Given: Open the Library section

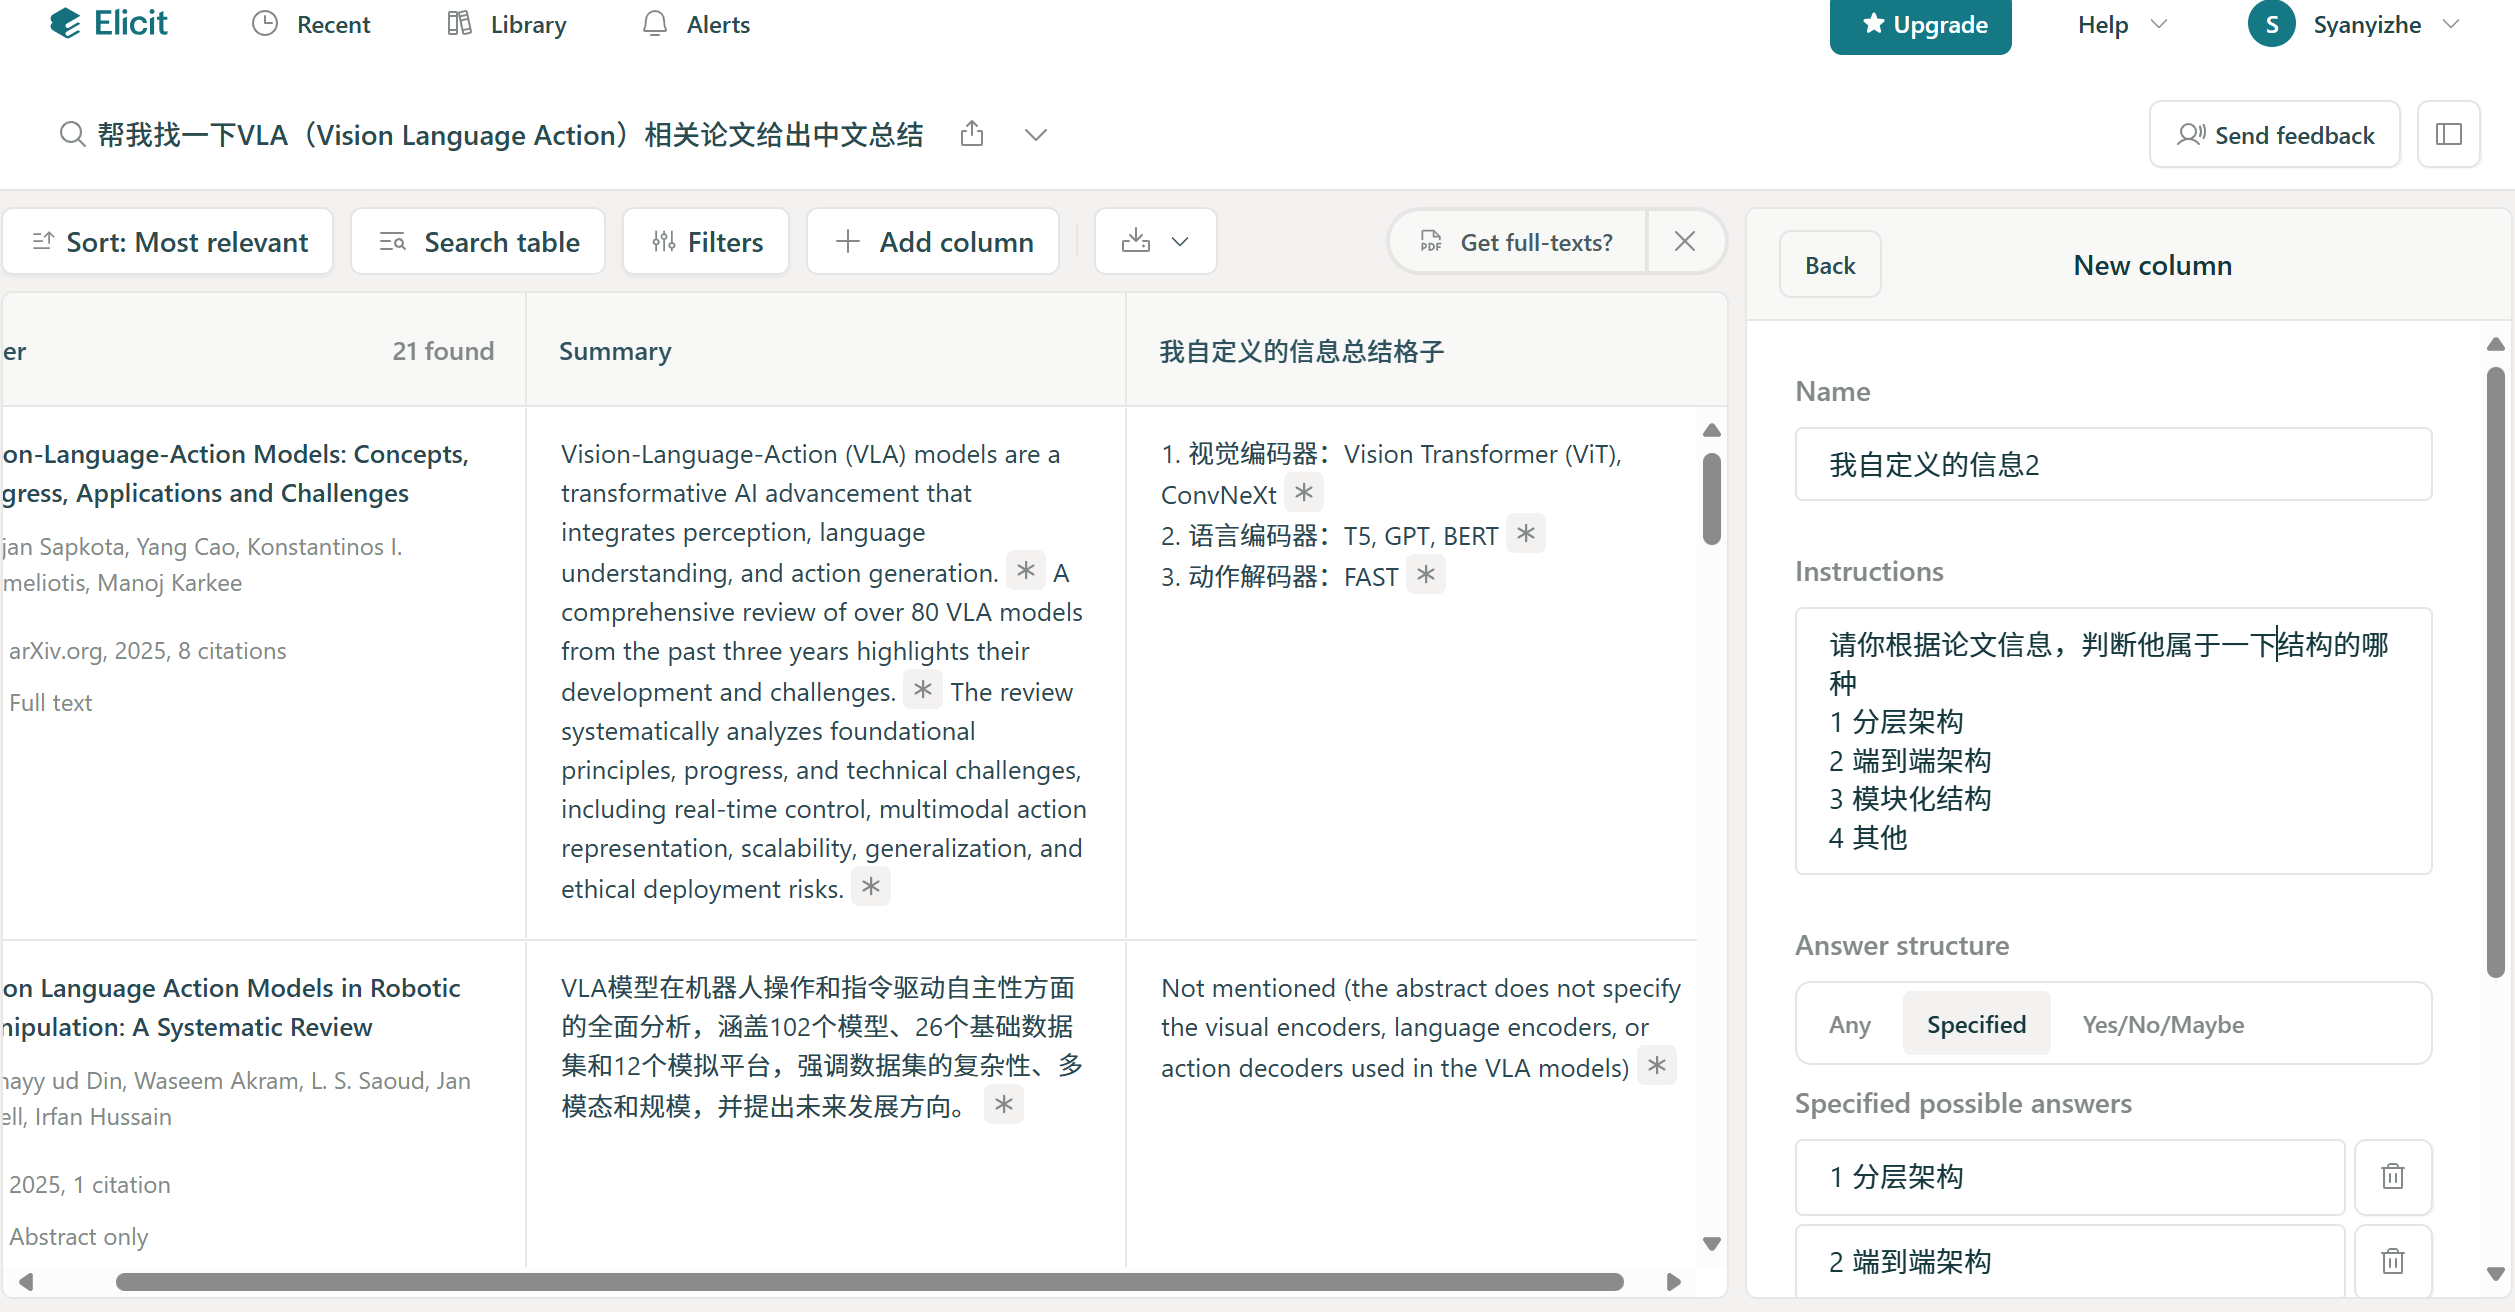Looking at the screenshot, I should tap(507, 24).
